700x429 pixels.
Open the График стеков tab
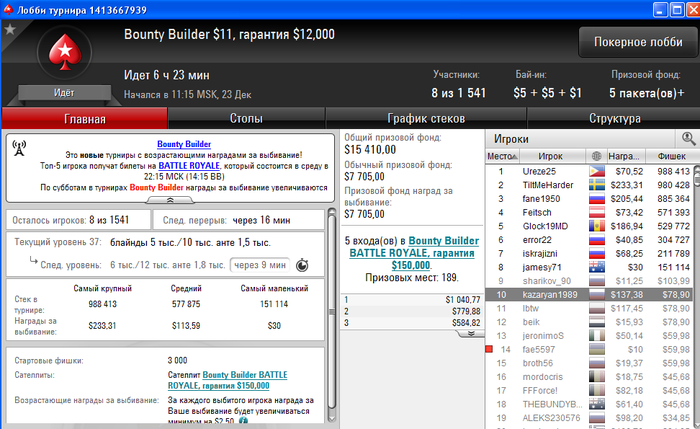426,118
